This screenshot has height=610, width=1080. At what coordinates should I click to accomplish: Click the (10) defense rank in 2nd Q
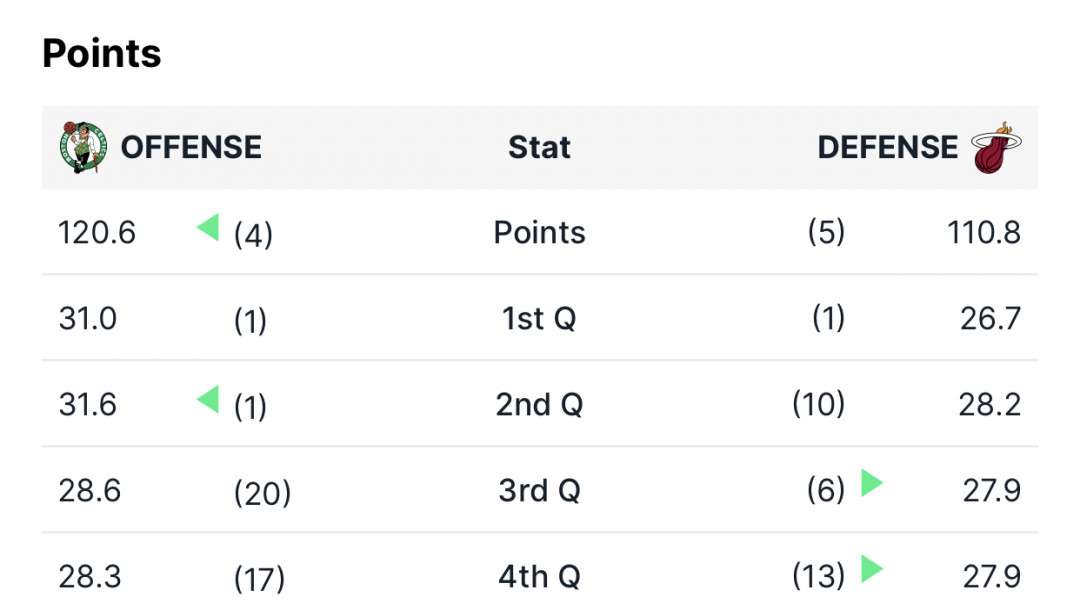[818, 404]
